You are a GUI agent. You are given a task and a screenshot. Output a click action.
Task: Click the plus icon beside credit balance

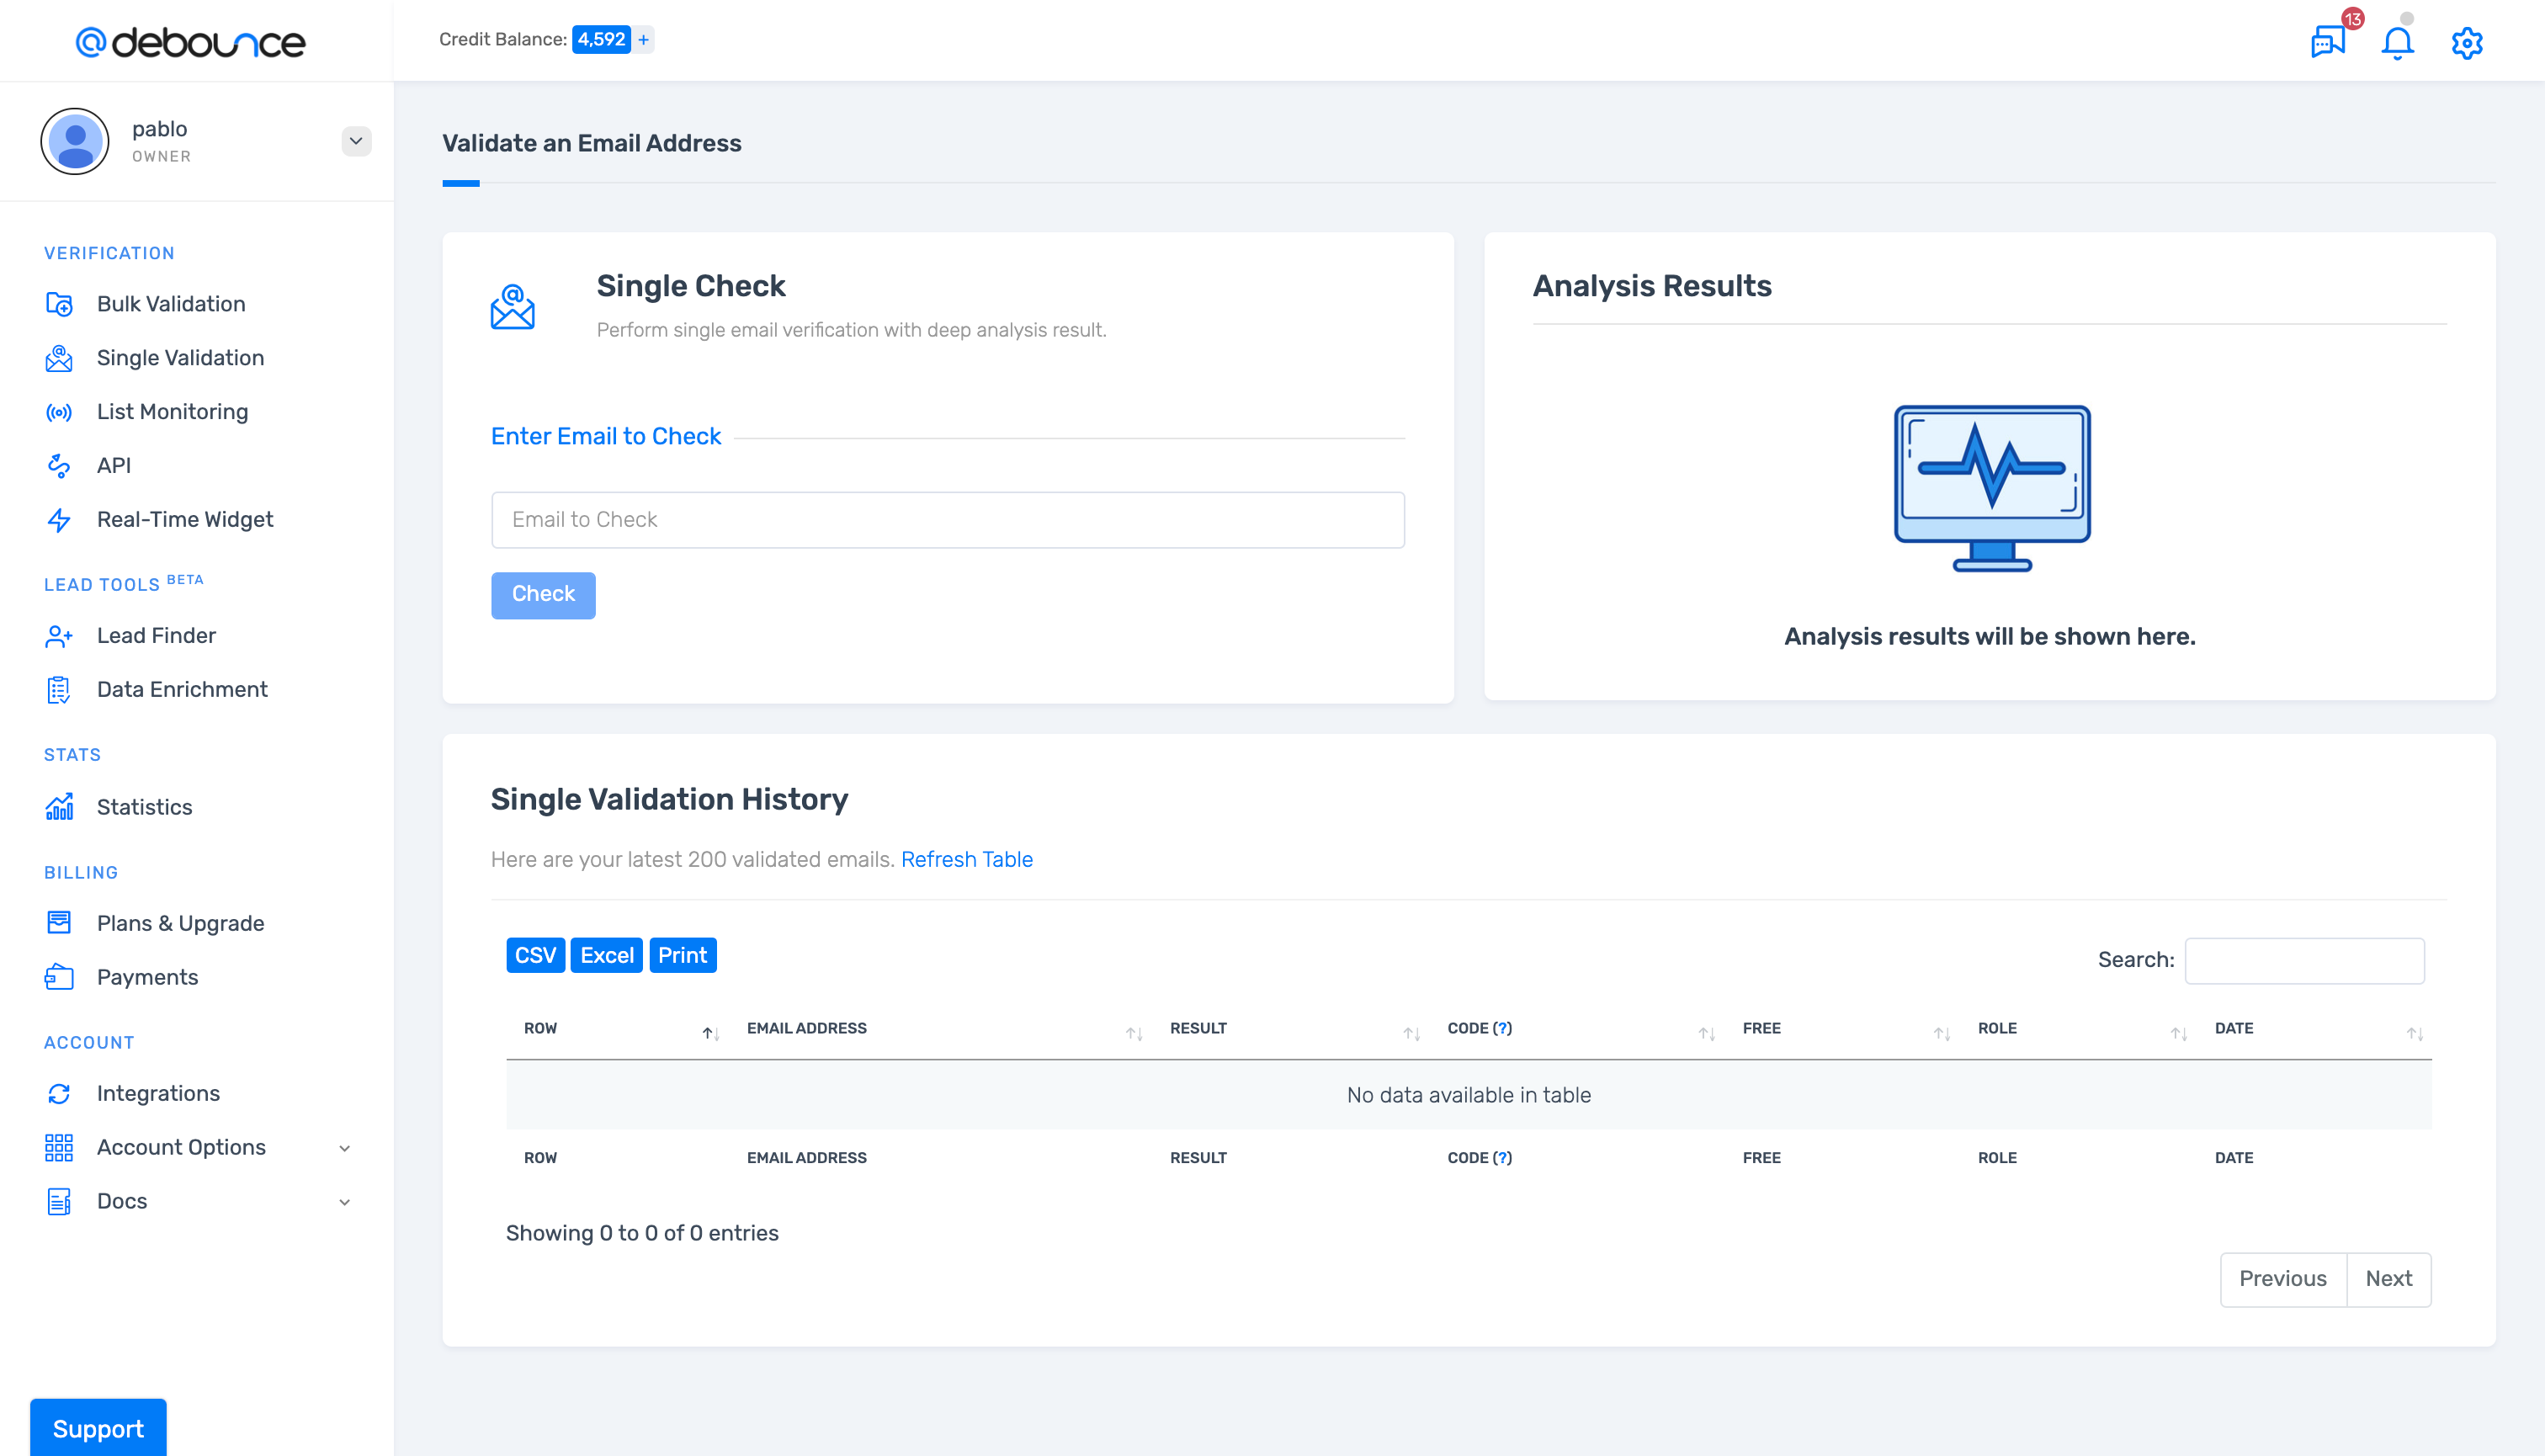pyautogui.click(x=644, y=39)
